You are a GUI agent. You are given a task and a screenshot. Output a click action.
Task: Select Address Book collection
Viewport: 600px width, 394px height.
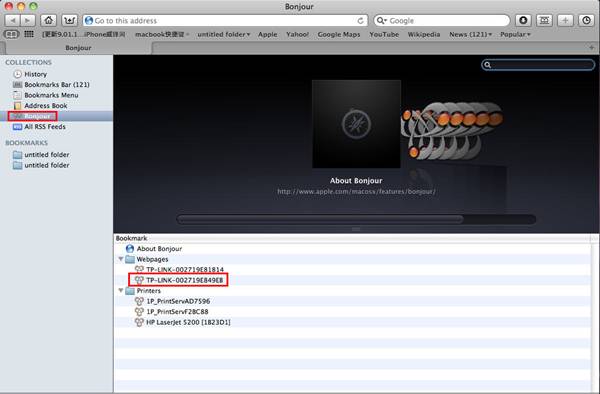point(46,106)
